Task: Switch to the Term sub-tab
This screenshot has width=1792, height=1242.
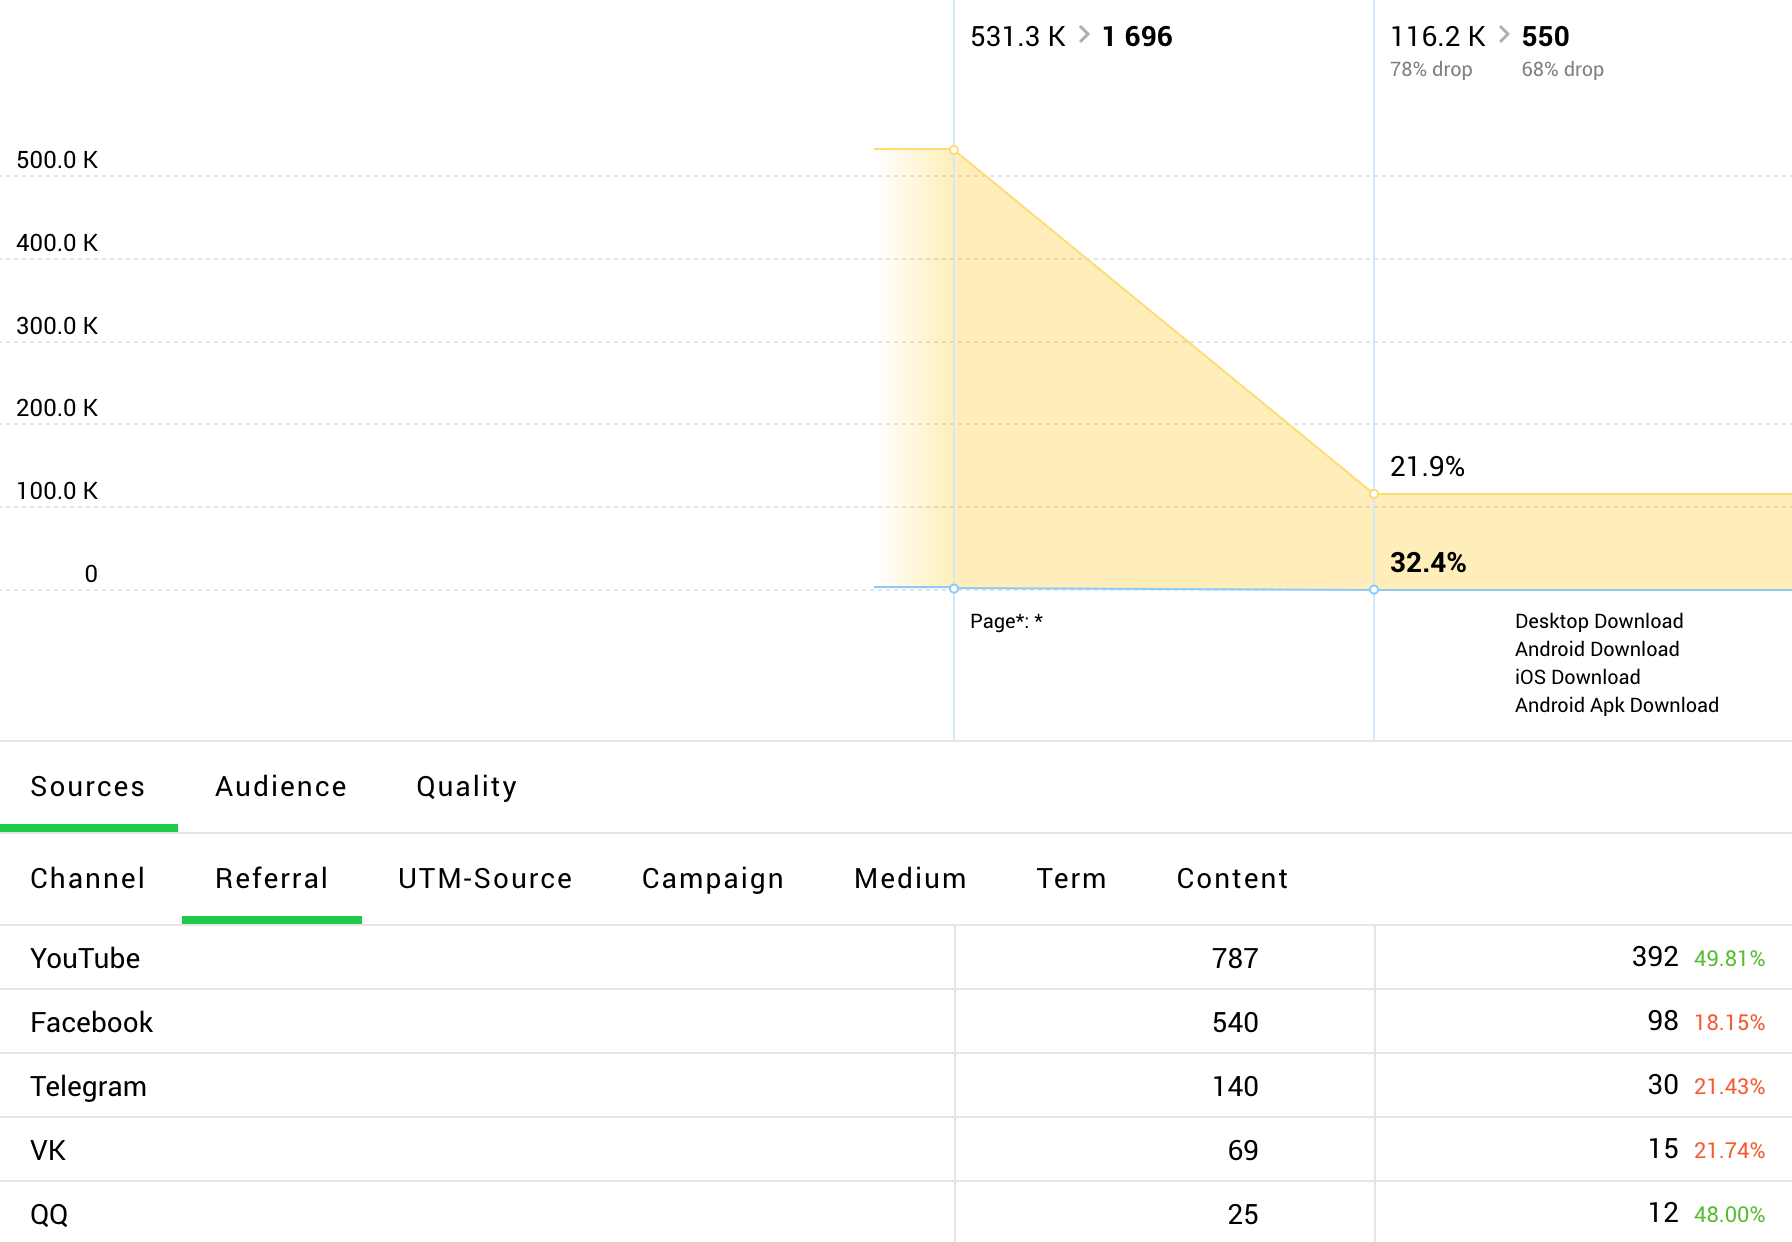Action: tap(1070, 878)
